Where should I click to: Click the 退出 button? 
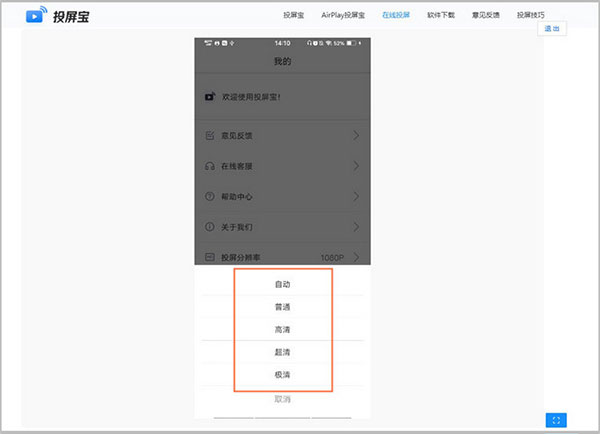point(552,29)
